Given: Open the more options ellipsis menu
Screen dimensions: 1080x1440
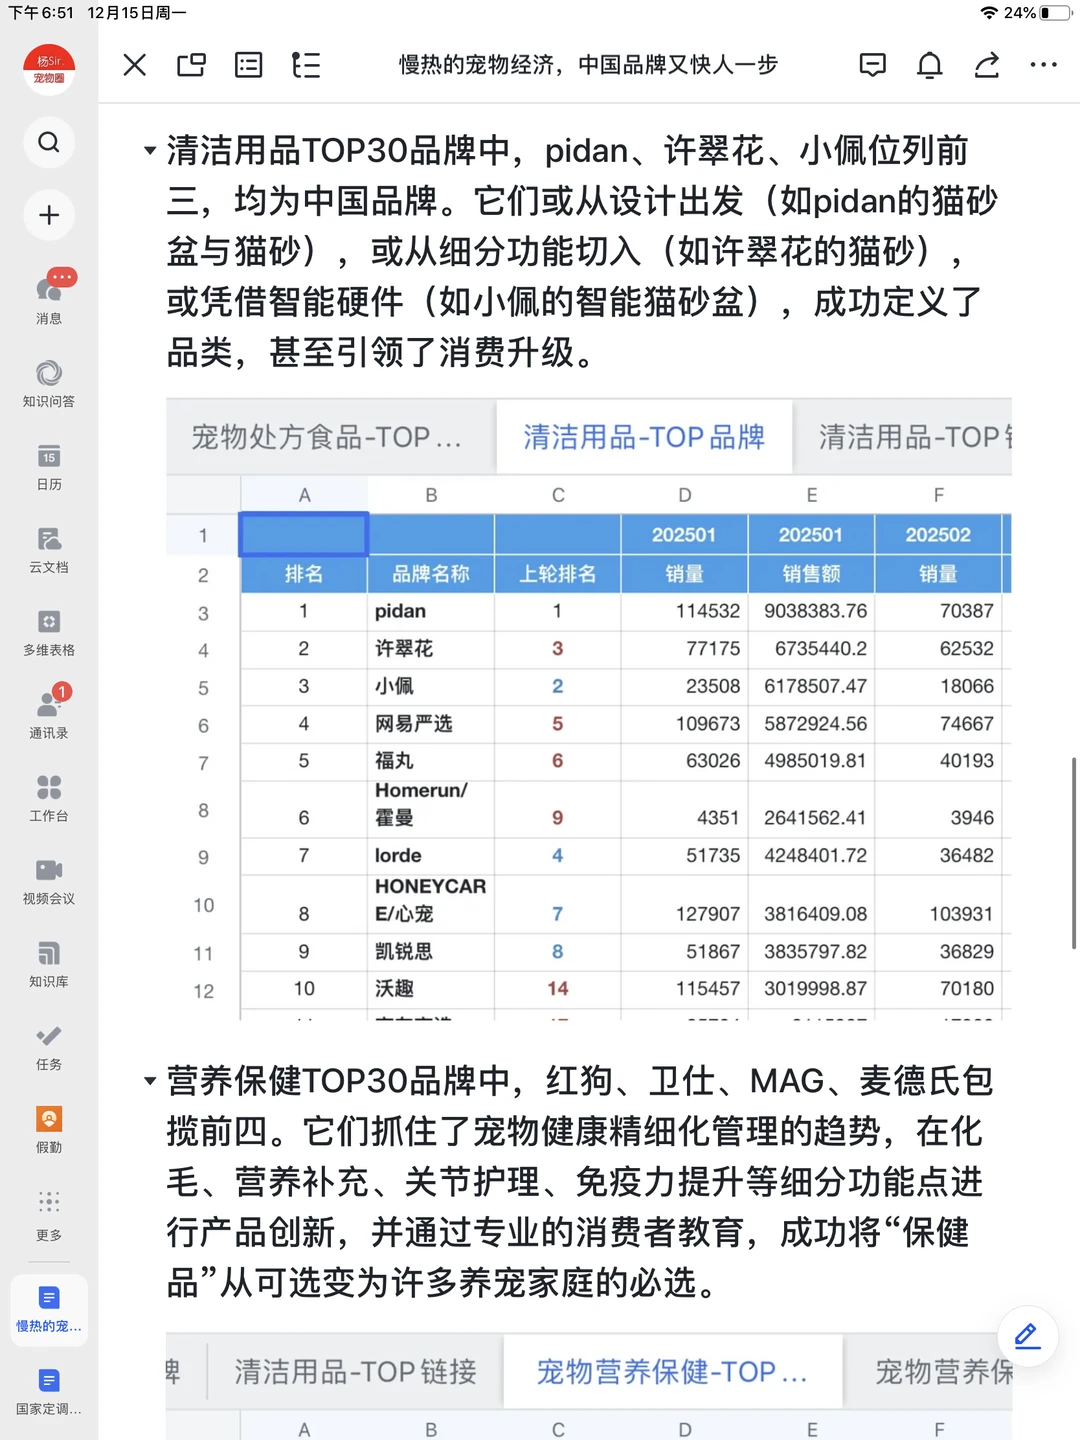Looking at the screenshot, I should click(1043, 65).
